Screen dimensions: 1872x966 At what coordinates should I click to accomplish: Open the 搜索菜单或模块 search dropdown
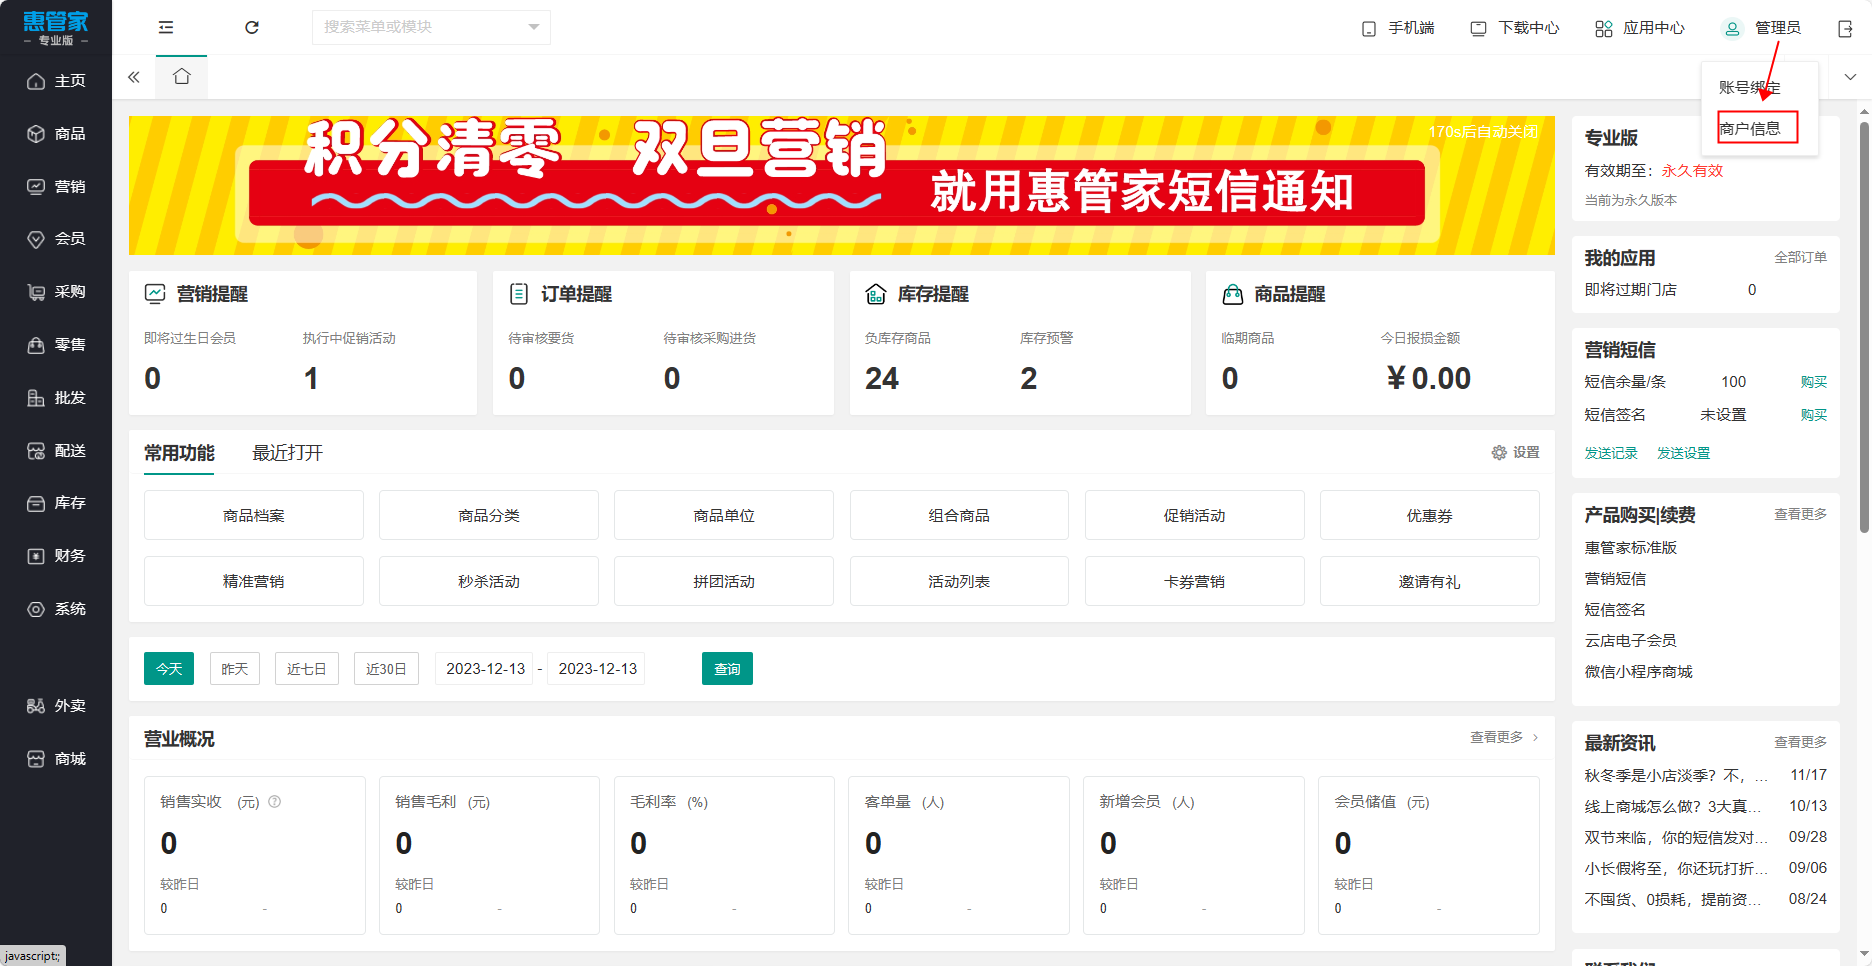tap(431, 27)
